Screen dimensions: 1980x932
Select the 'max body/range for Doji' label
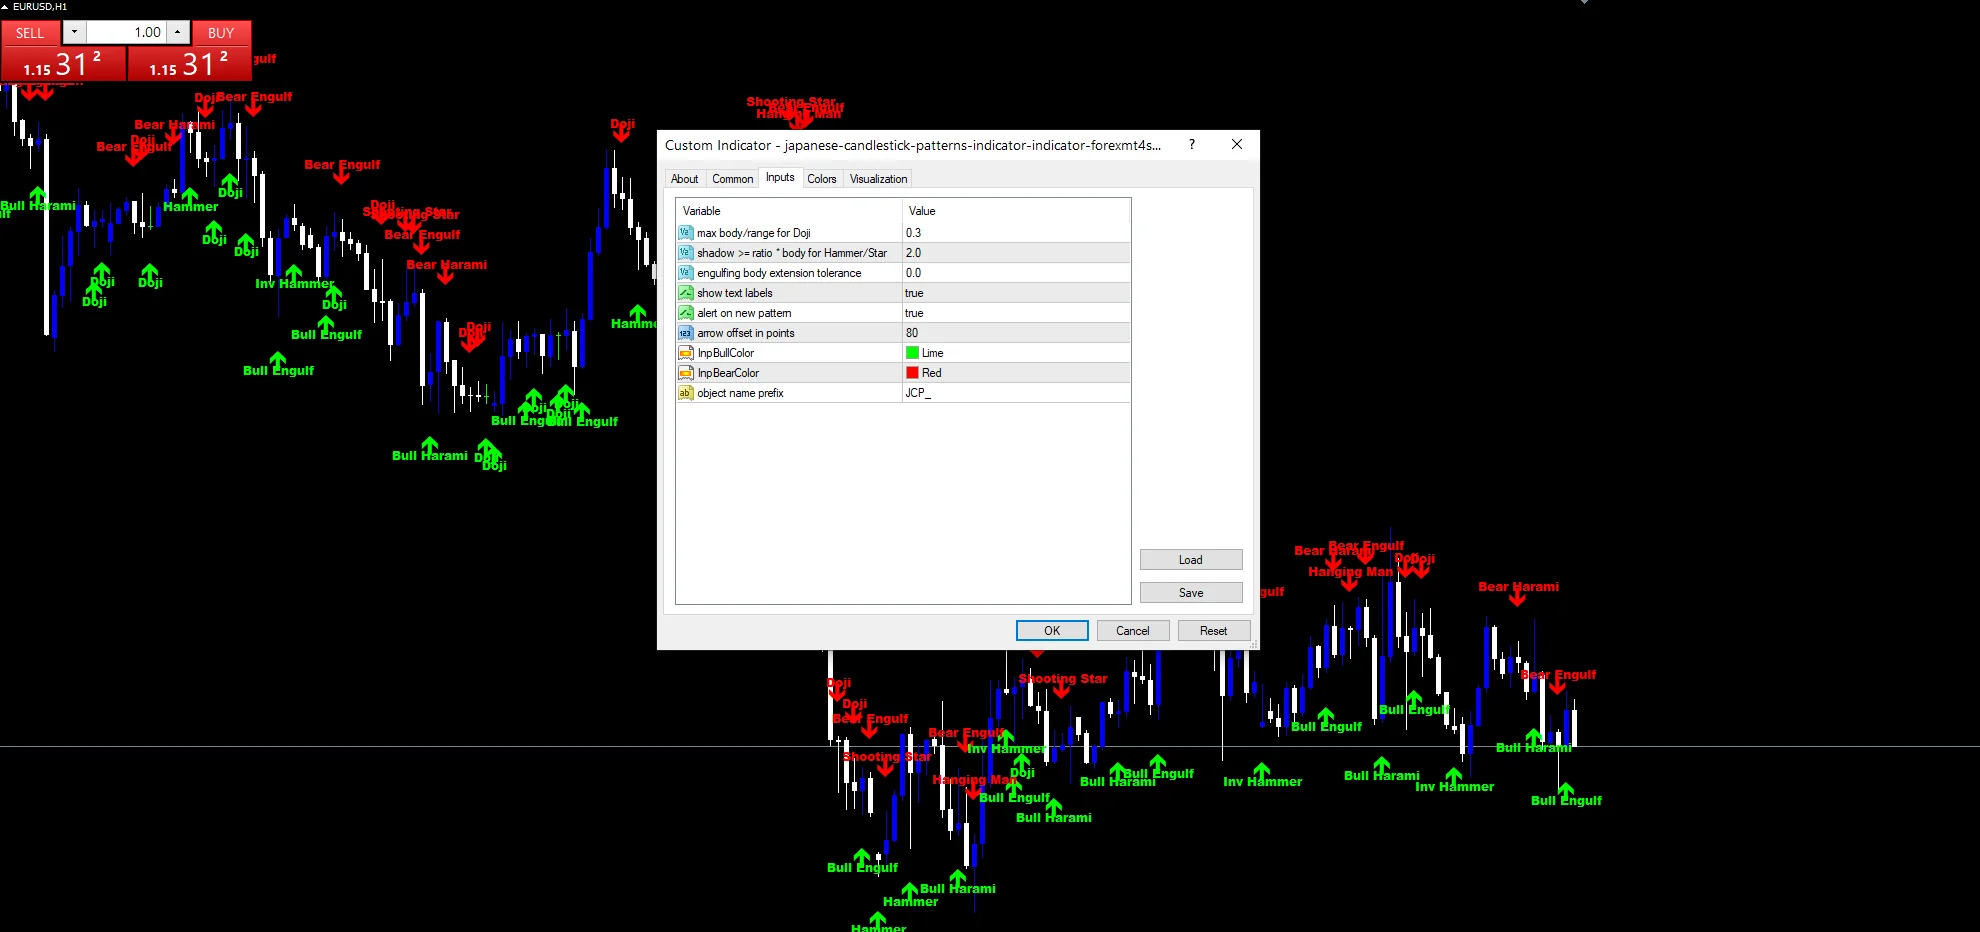pyautogui.click(x=754, y=233)
